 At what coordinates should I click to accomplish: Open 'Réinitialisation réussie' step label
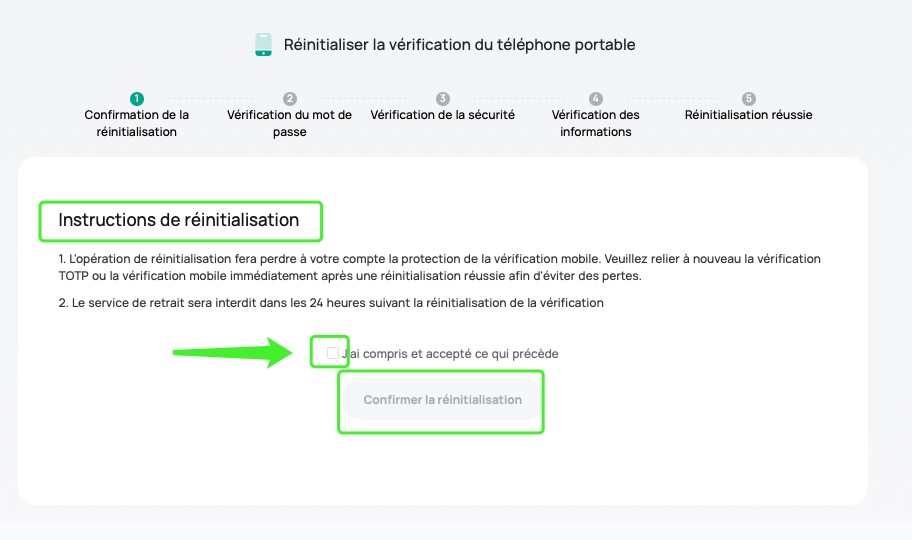[x=749, y=115]
